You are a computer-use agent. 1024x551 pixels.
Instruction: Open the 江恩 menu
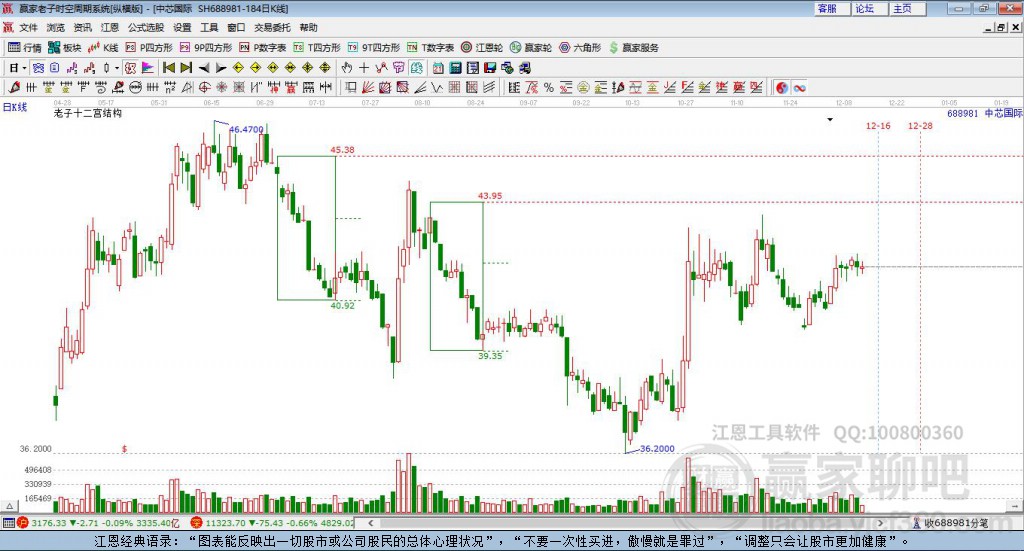[110, 27]
